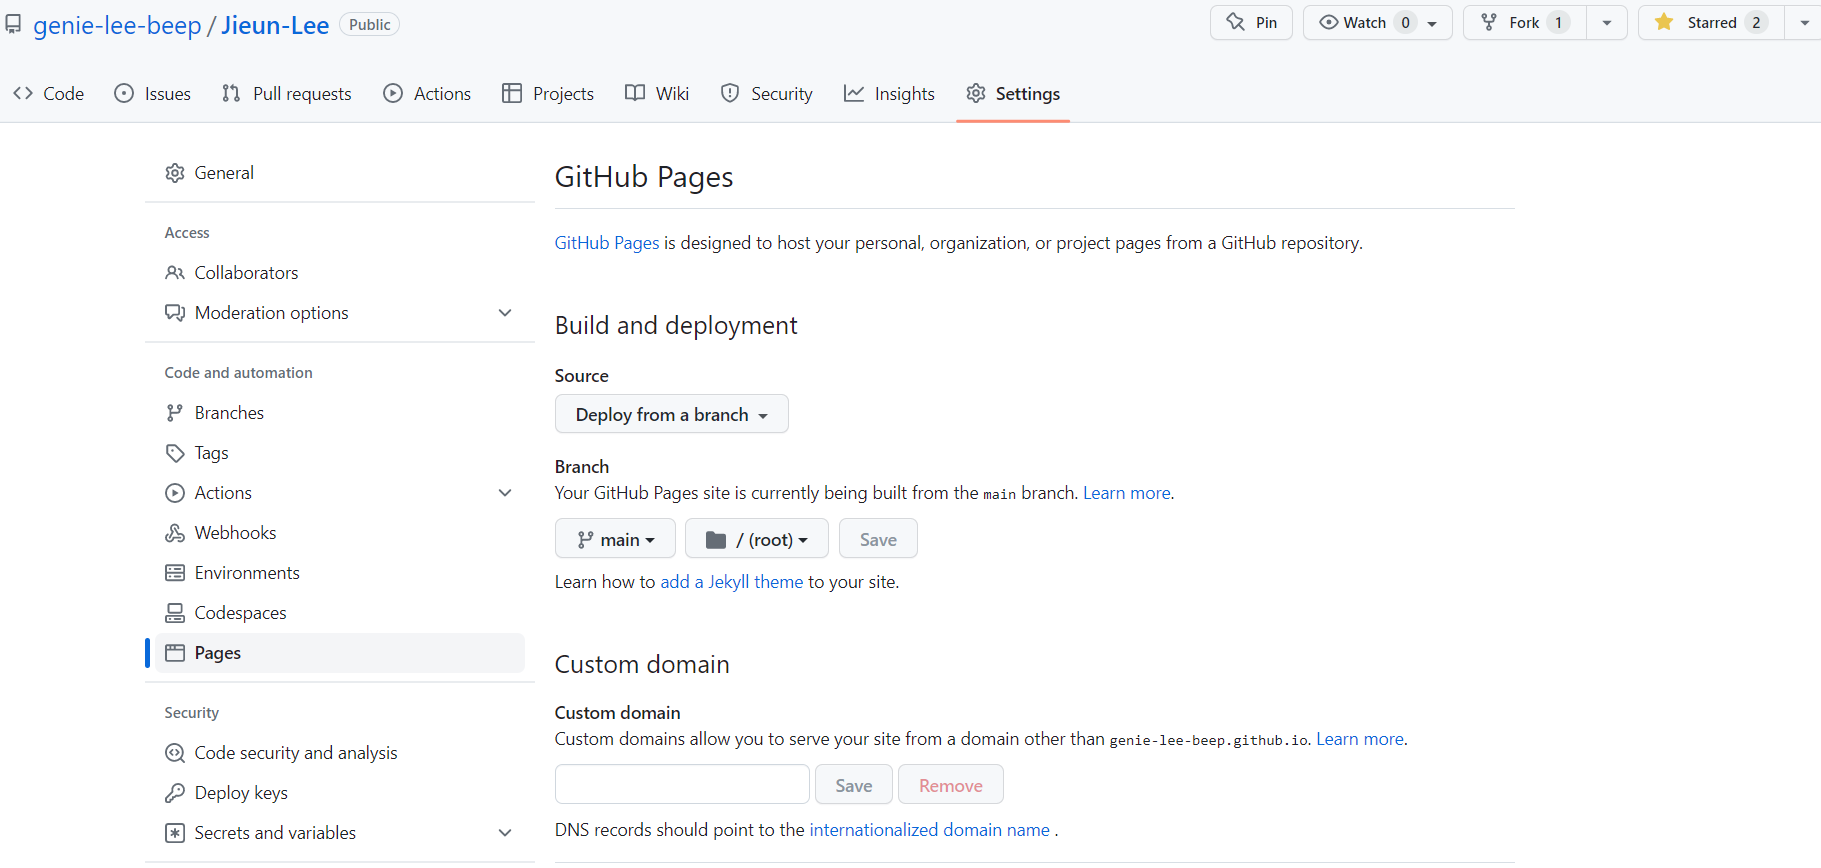Click the General gear icon in sidebar
This screenshot has width=1821, height=868.
175,173
